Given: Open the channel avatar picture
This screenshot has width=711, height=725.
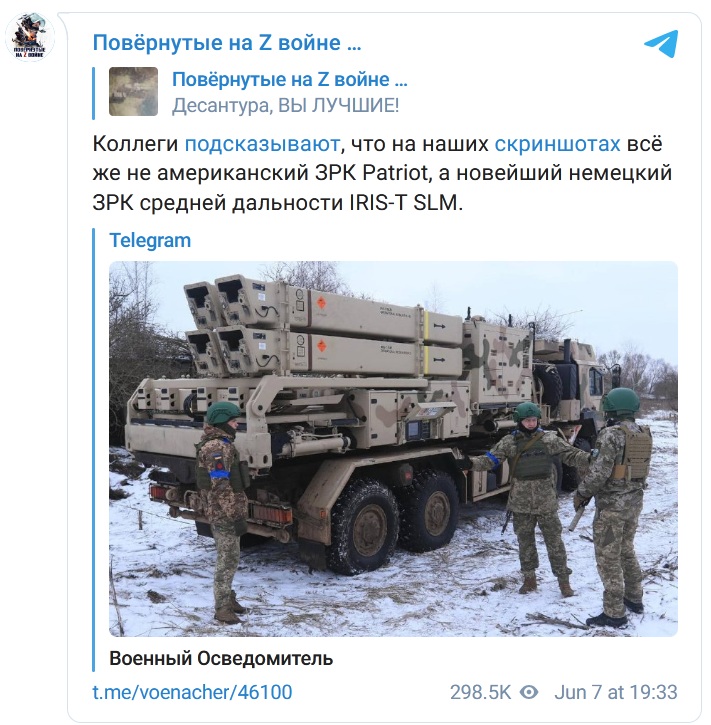Looking at the screenshot, I should 30,37.
